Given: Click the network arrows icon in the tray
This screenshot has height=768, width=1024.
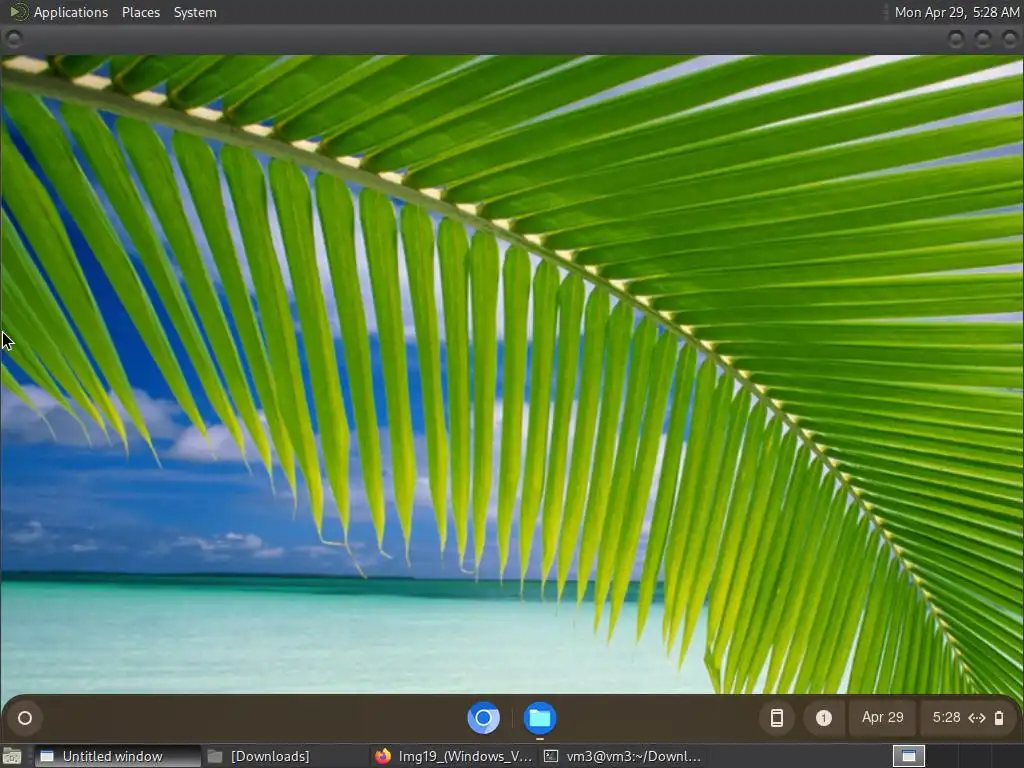Looking at the screenshot, I should point(976,718).
